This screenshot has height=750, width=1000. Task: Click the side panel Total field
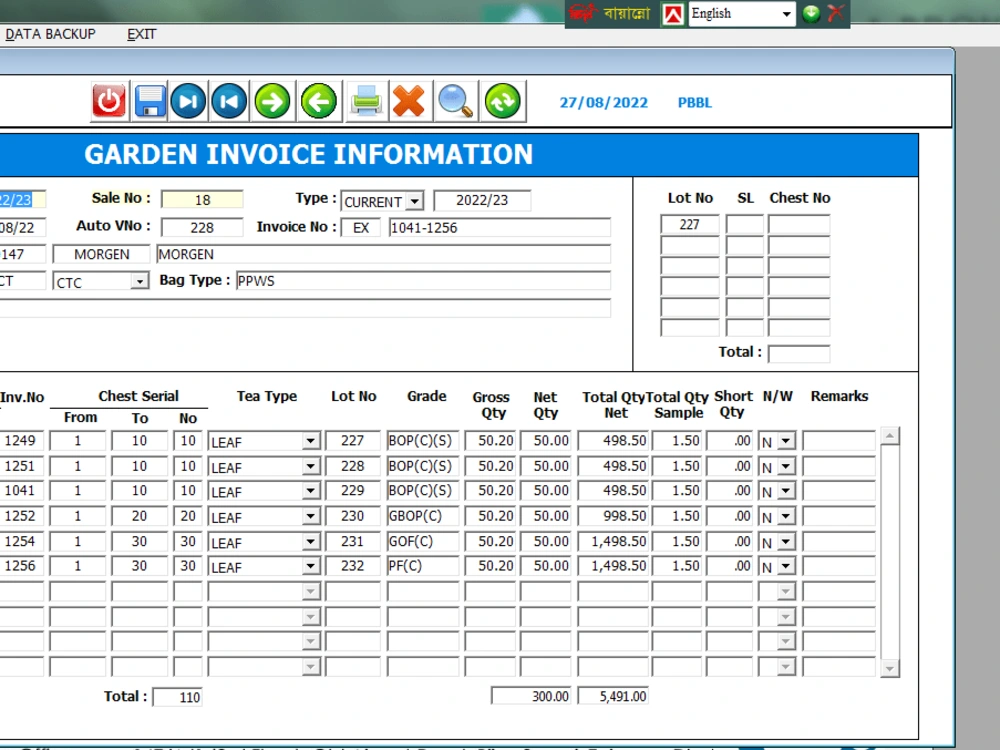click(x=798, y=353)
